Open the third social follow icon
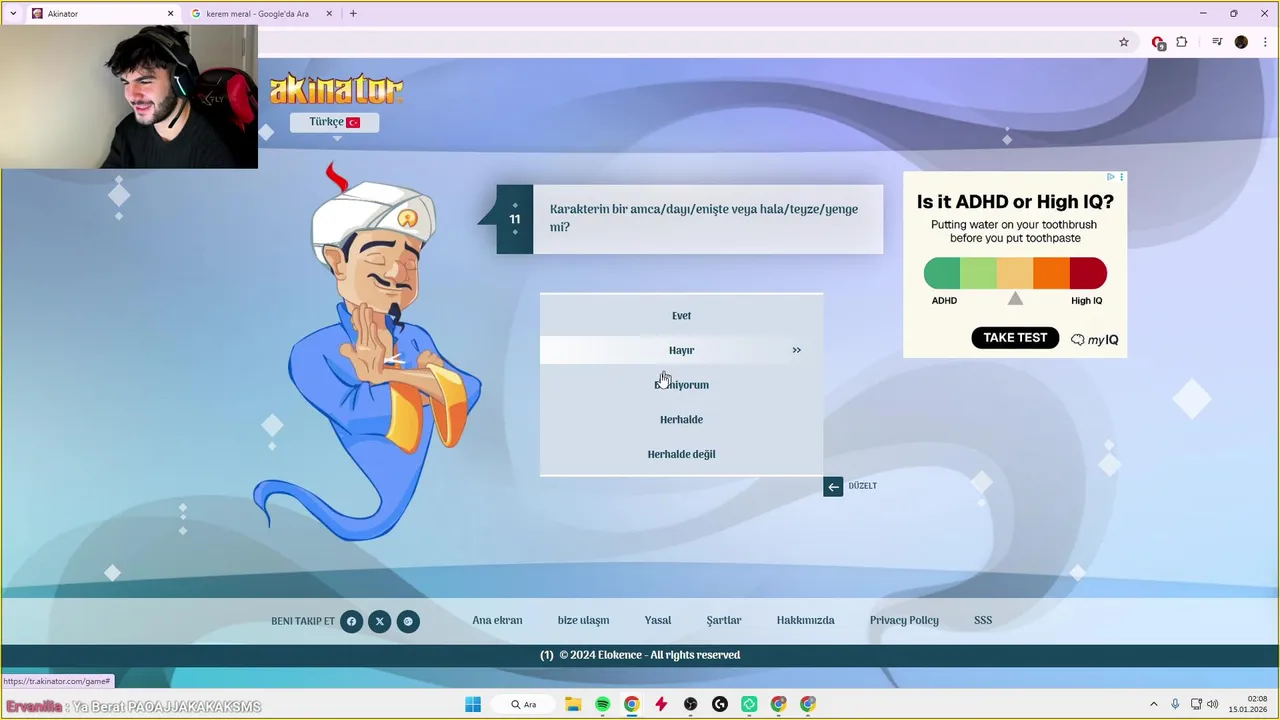 (407, 621)
